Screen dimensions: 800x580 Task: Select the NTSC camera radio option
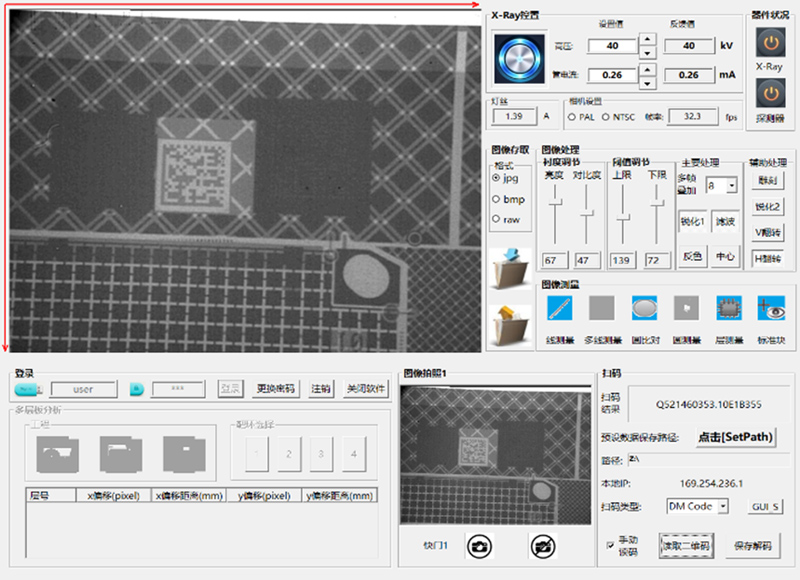(605, 117)
